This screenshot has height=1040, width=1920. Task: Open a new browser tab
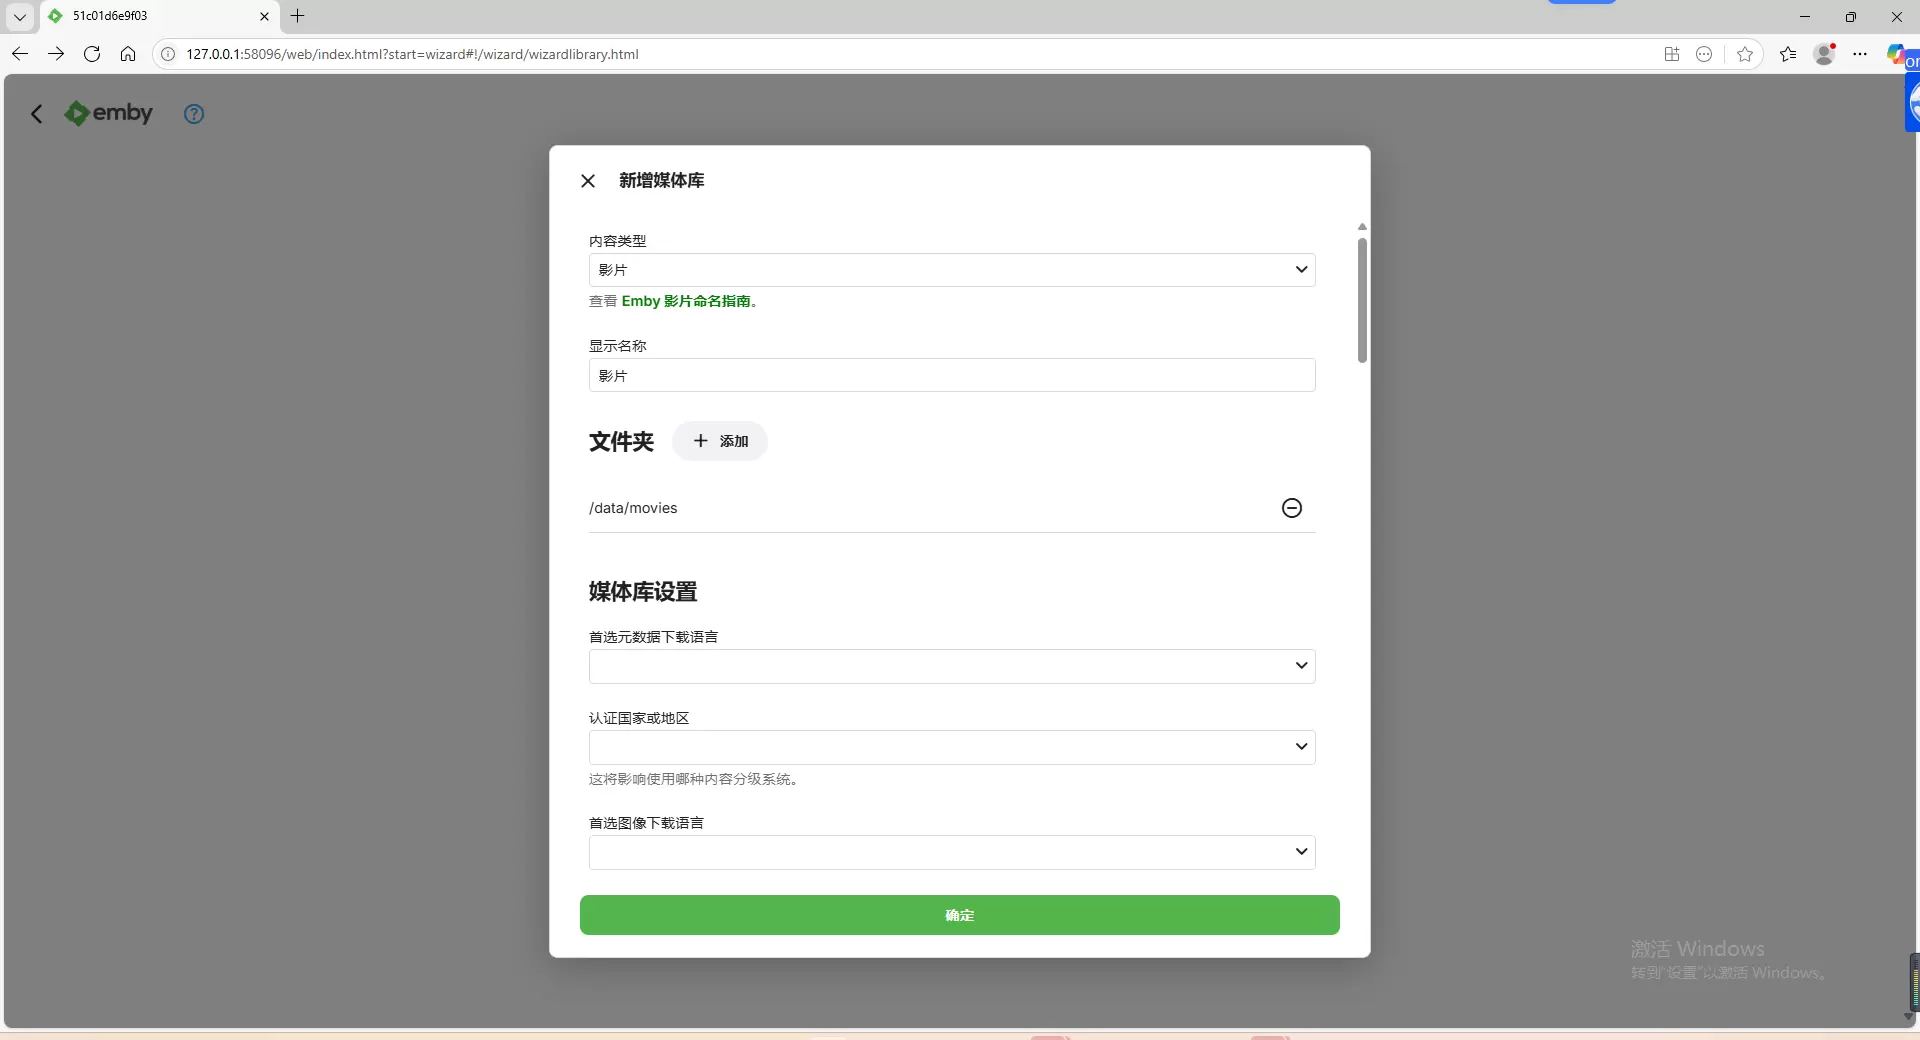pos(298,16)
